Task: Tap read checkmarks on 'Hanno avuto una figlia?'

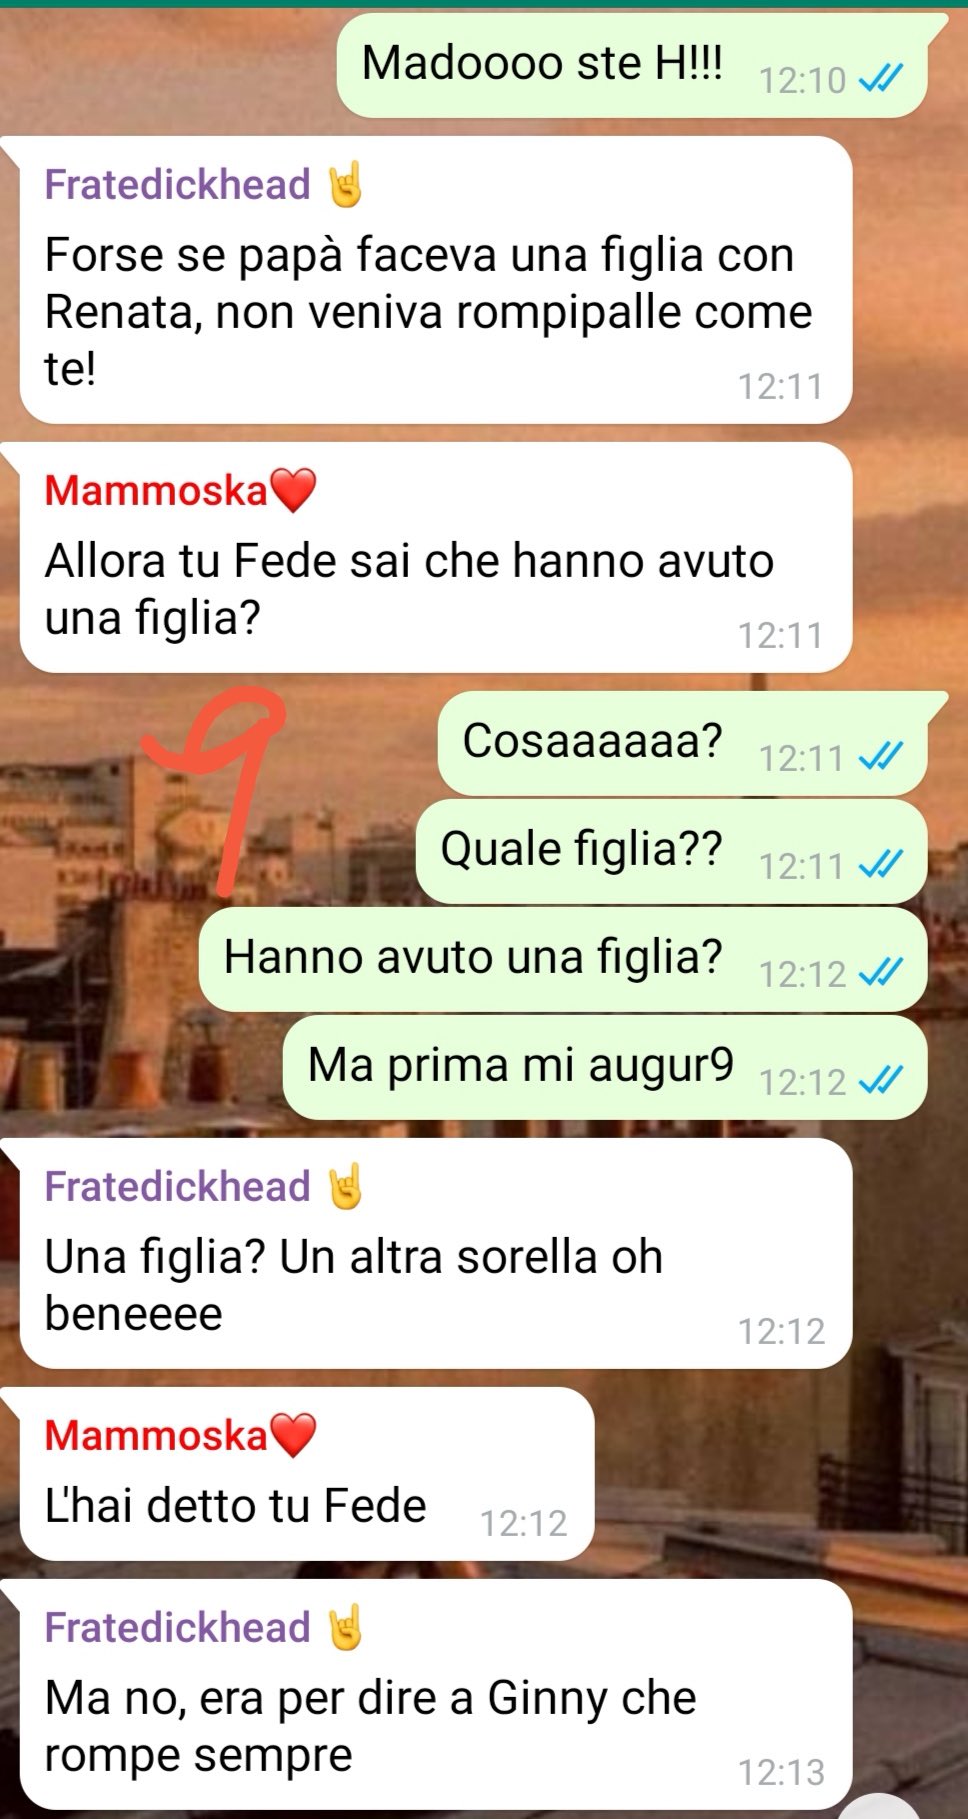Action: pyautogui.click(x=881, y=973)
